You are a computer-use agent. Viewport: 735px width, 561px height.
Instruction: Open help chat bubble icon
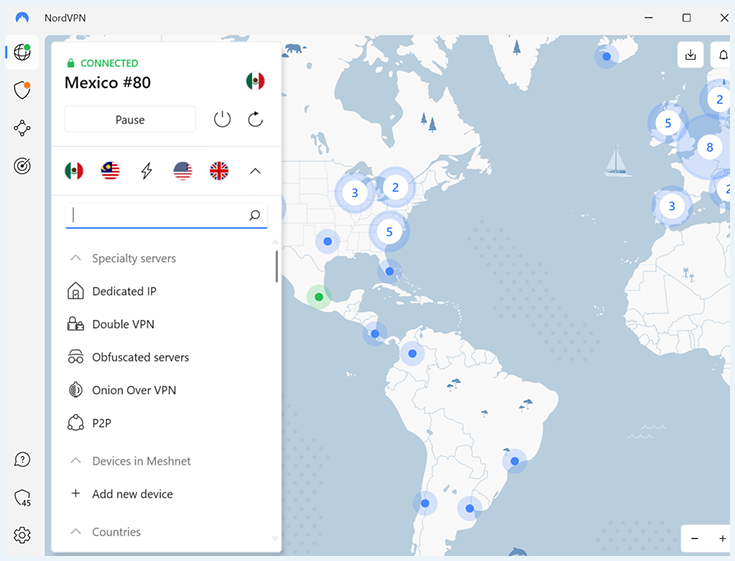pyautogui.click(x=22, y=460)
